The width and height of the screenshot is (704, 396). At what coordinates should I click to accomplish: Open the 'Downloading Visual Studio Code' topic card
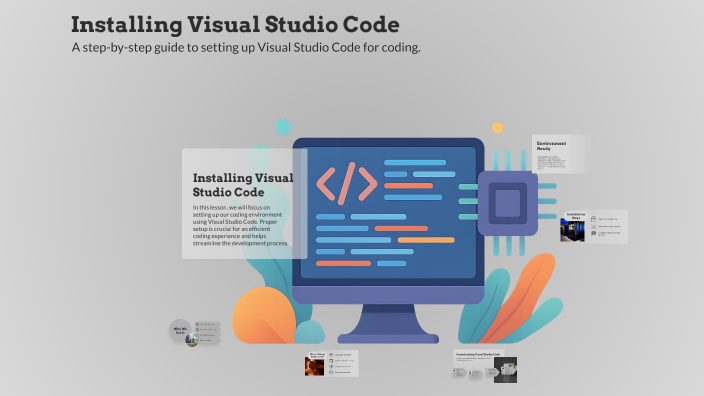[x=485, y=366]
